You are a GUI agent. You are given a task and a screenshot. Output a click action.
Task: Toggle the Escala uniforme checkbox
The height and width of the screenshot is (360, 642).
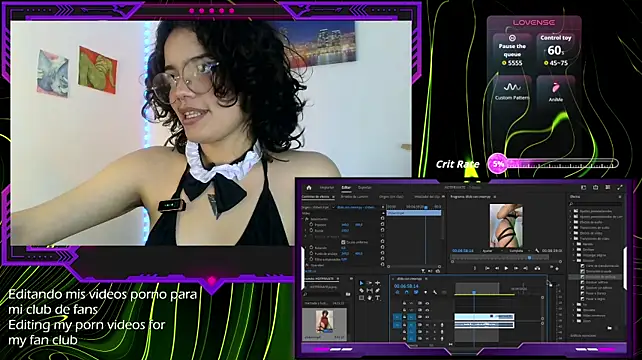coord(343,242)
